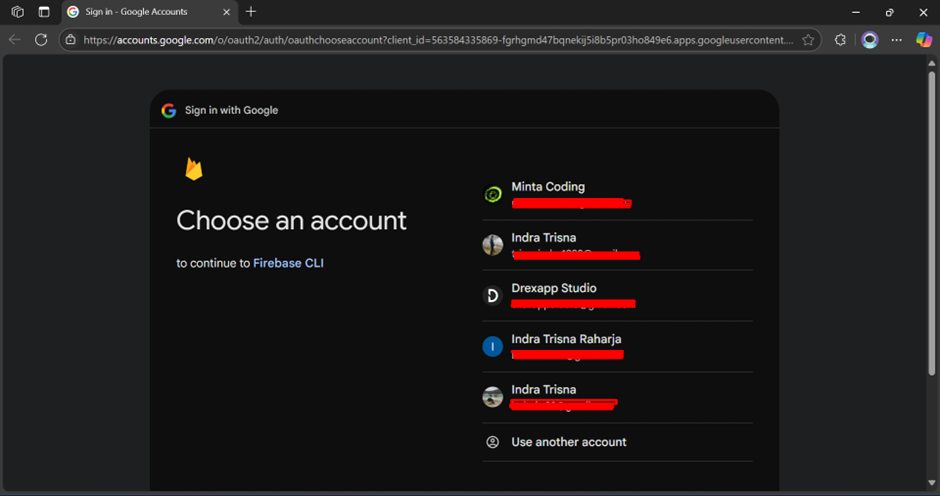Screen dimensions: 940x496
Task: Click Use another account
Action: pos(617,442)
